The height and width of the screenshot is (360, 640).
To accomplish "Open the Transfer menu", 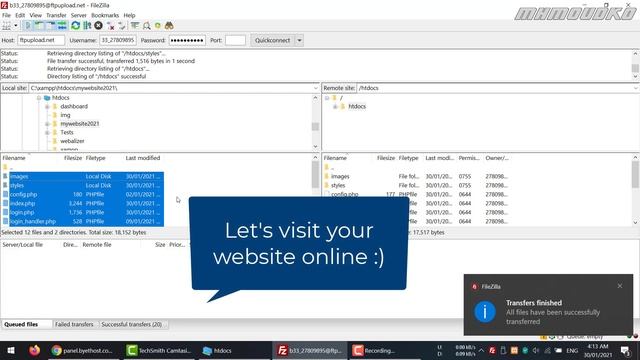I will tap(56, 15).
